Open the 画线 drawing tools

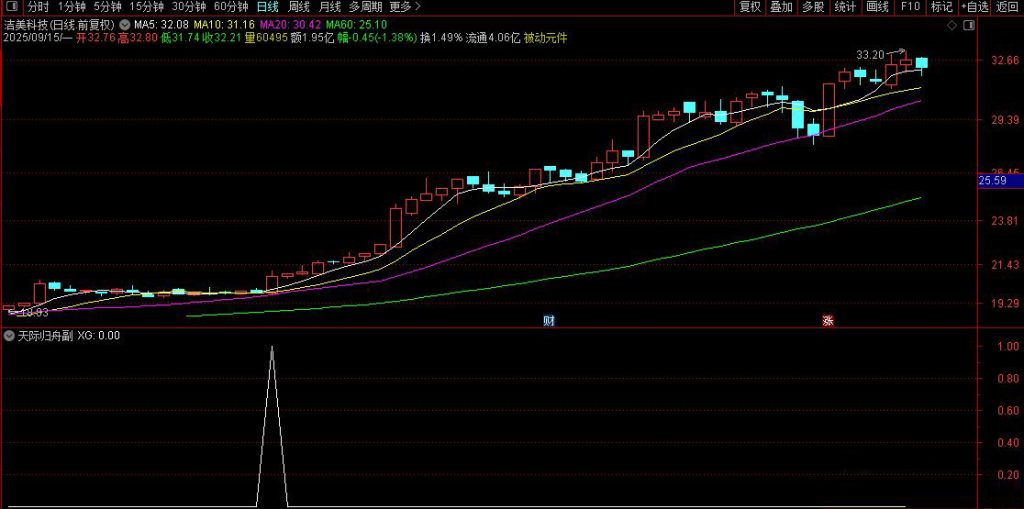(877, 6)
